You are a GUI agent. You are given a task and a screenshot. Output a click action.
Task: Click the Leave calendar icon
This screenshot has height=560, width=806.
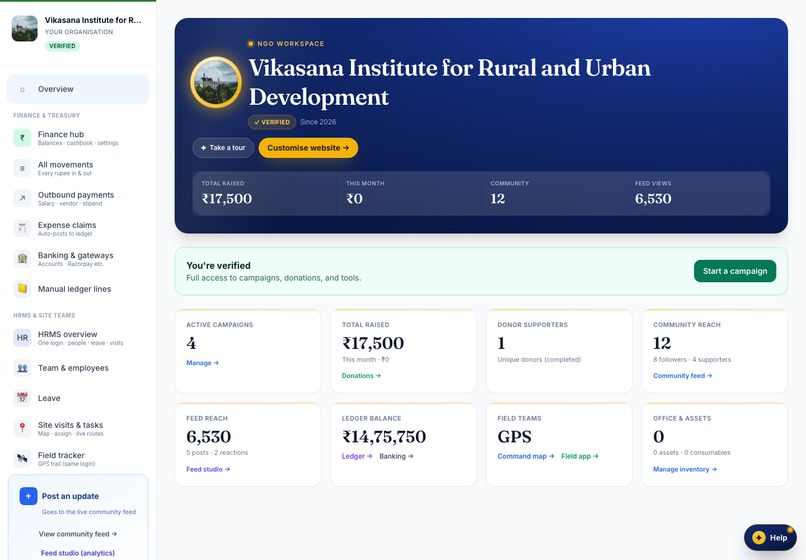click(22, 398)
